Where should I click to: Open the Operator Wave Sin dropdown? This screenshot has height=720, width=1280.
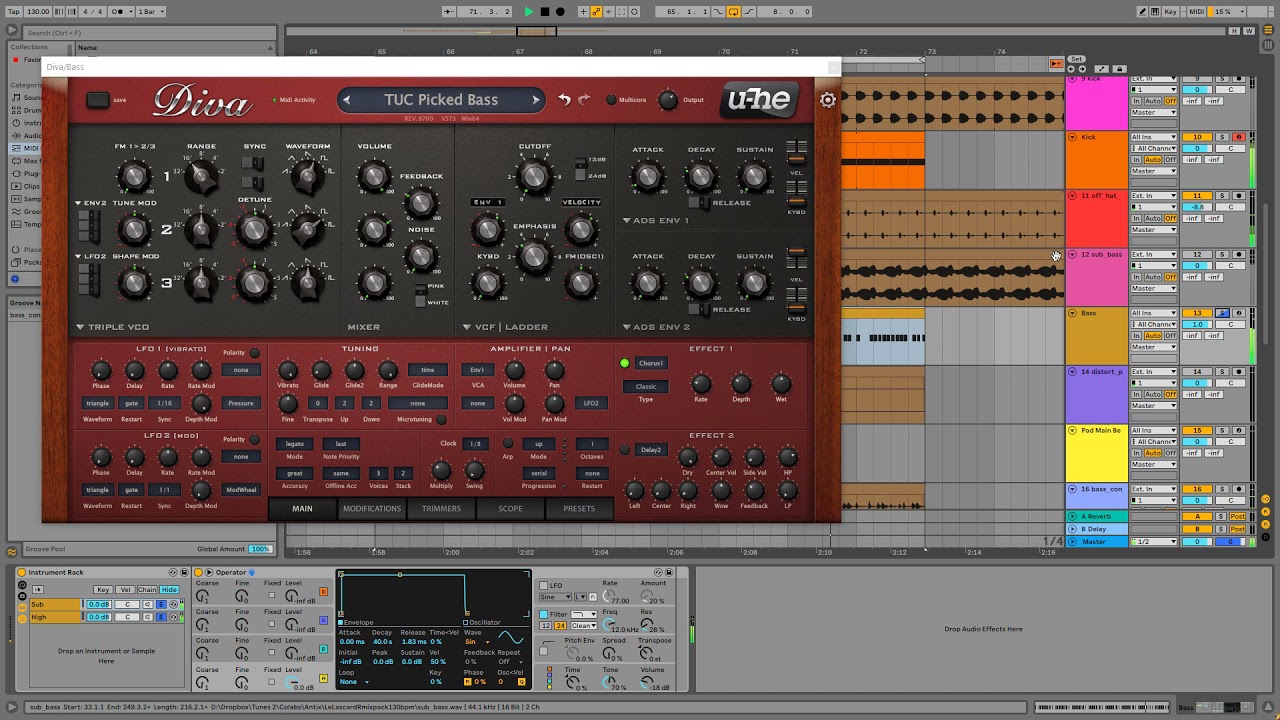tap(479, 642)
